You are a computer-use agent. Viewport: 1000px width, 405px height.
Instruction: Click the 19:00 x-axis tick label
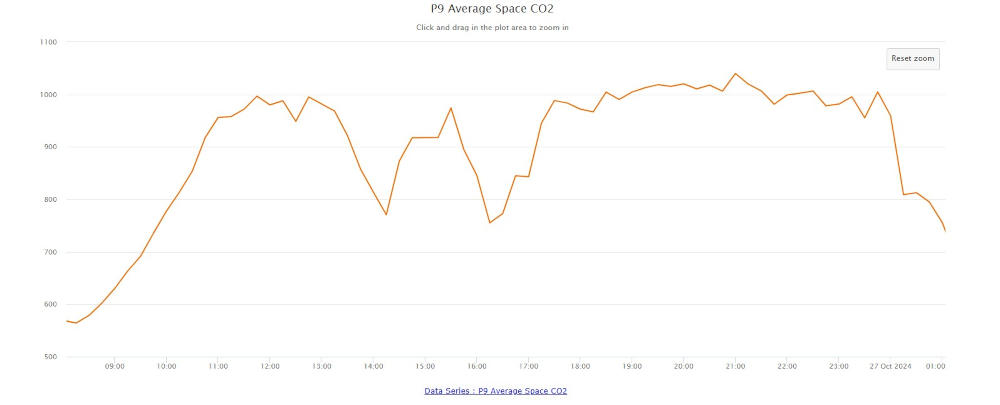tap(632, 367)
